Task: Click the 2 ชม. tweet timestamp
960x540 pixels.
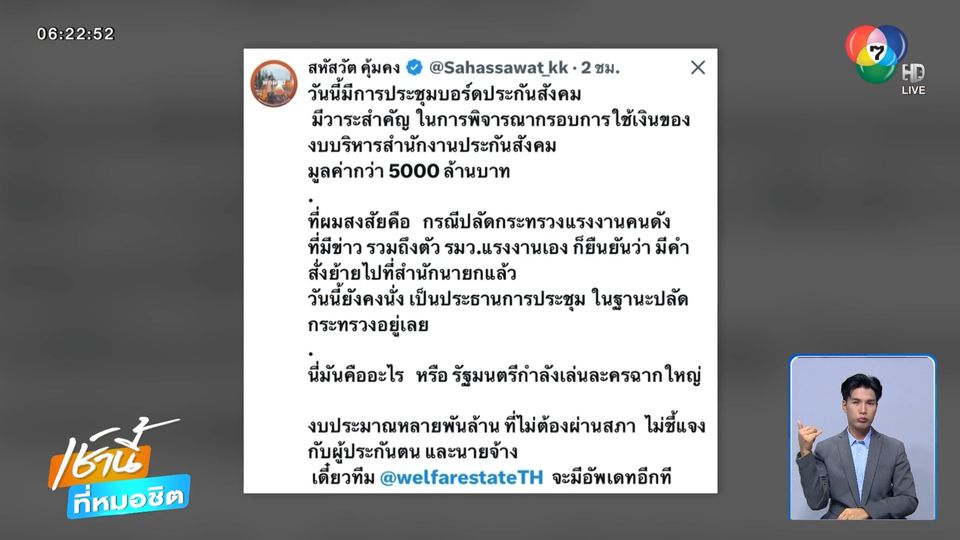Action: 600,67
